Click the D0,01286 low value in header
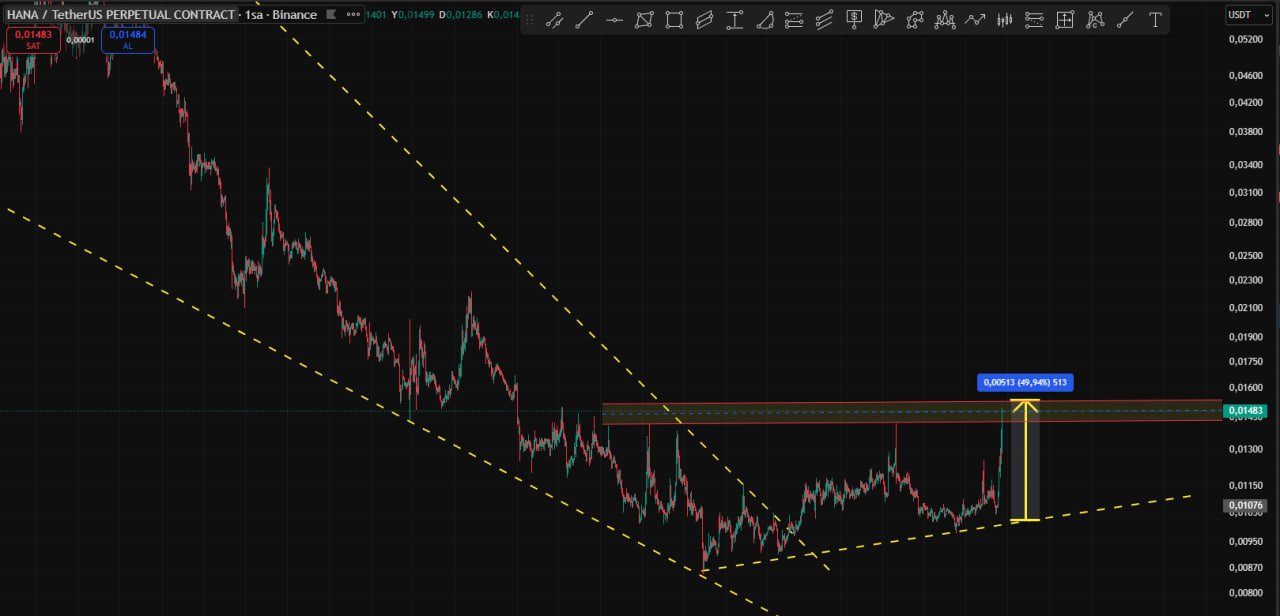1280x616 pixels. (462, 15)
